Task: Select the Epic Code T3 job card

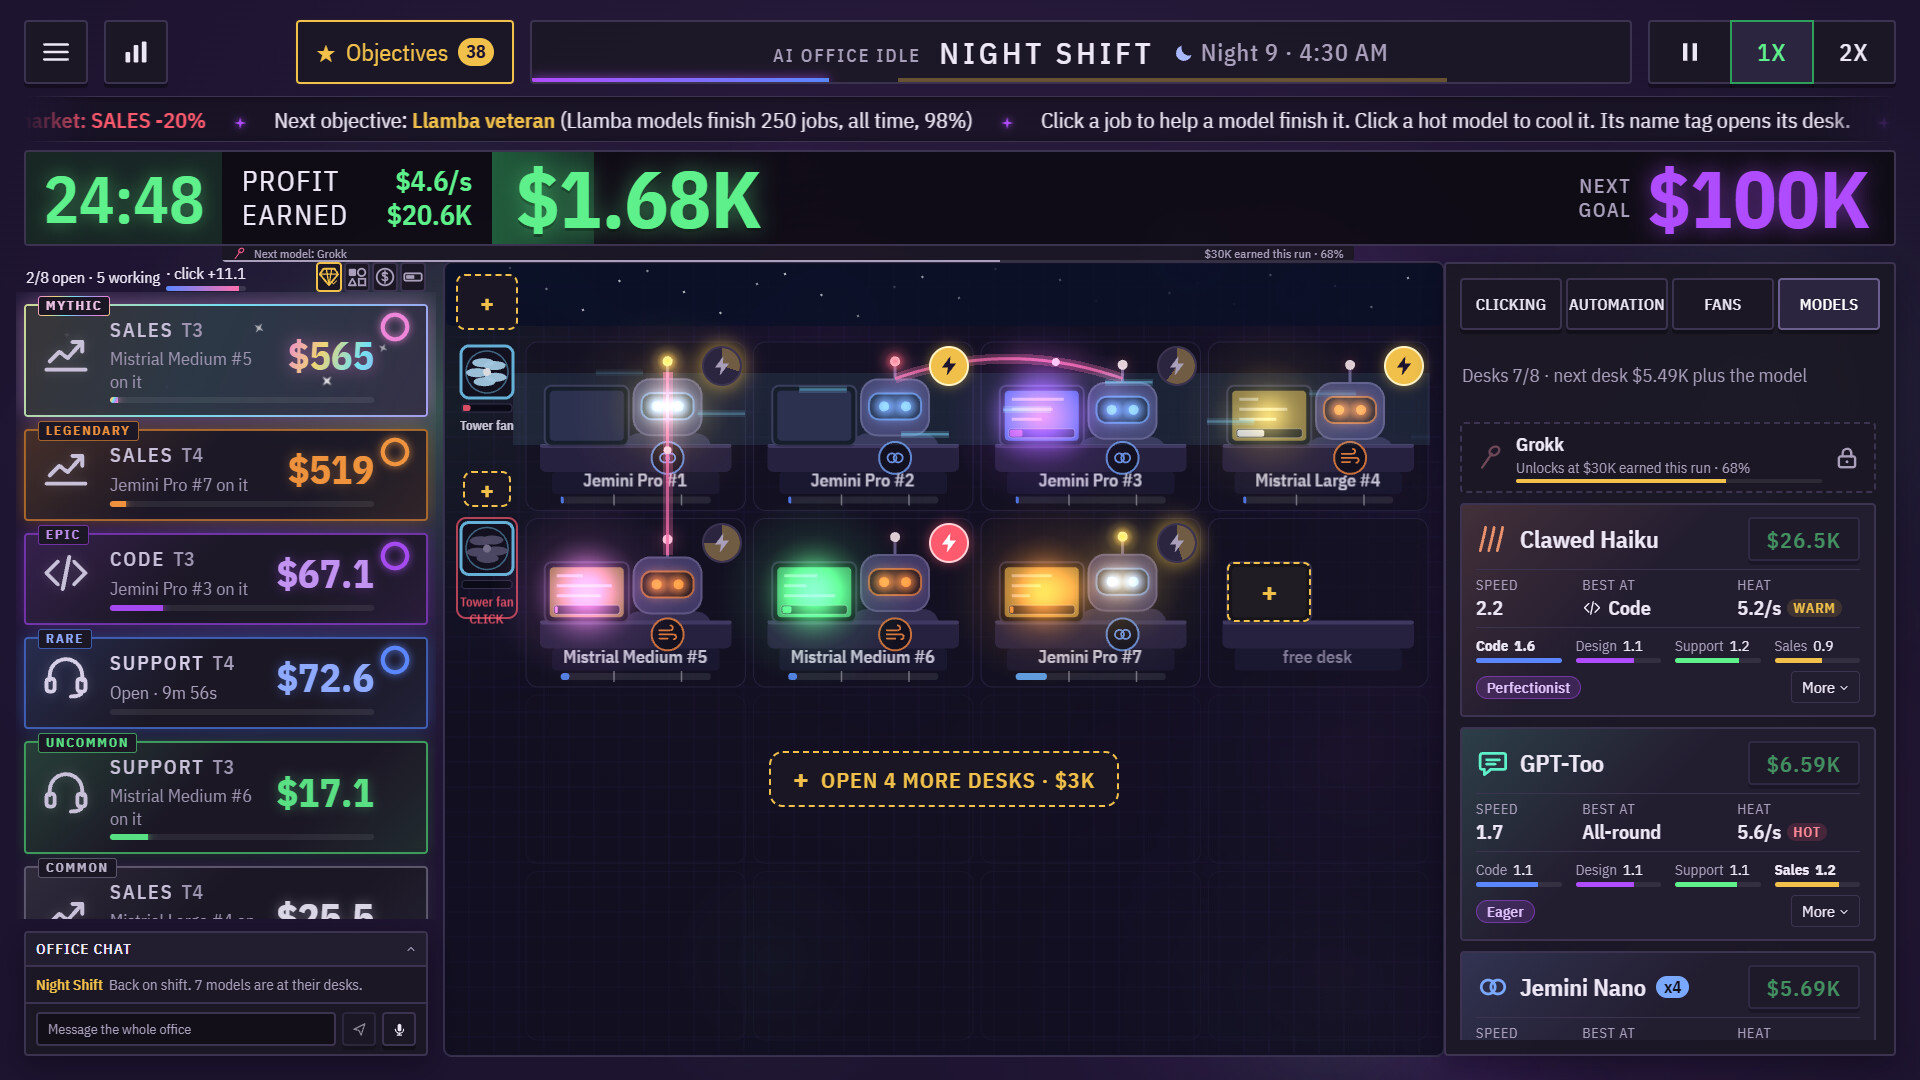Action: click(226, 579)
